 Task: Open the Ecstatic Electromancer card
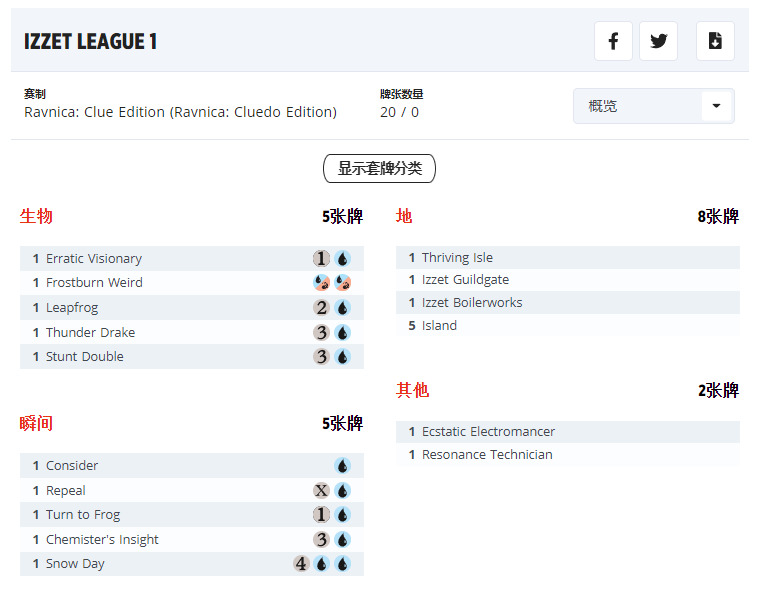click(x=488, y=432)
